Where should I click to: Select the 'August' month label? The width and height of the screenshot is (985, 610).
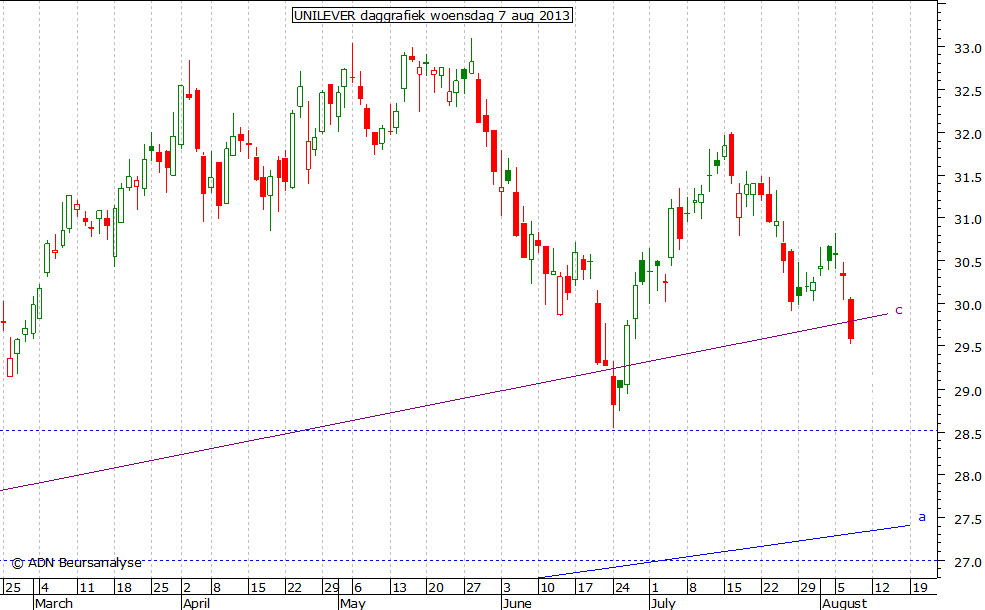point(845,603)
